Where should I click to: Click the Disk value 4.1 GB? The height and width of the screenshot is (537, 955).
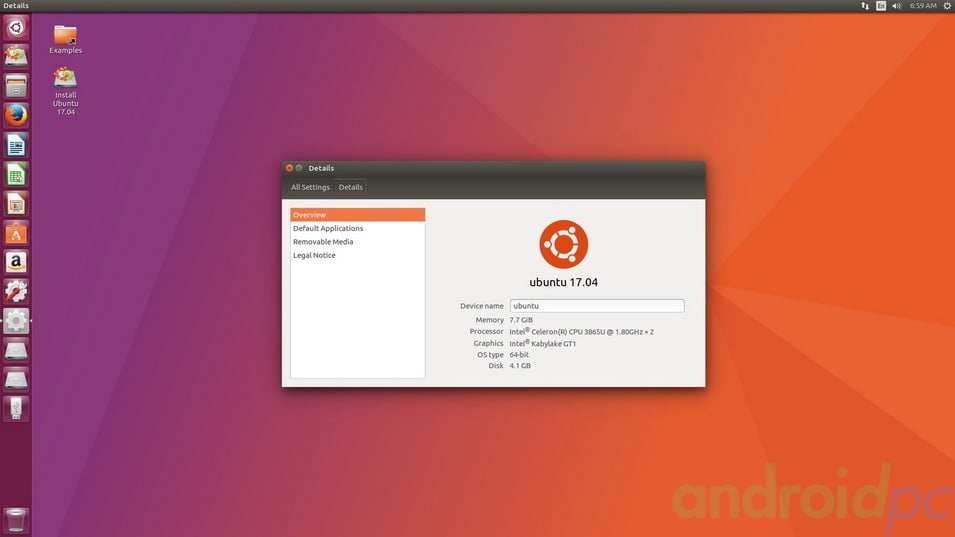pos(520,366)
